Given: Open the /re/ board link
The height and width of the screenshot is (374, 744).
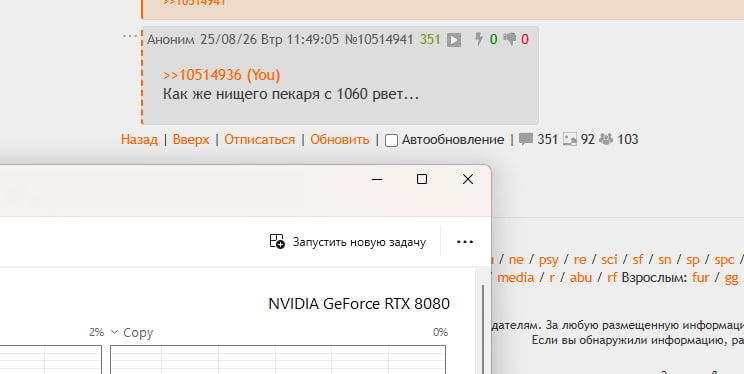Looking at the screenshot, I should pyautogui.click(x=579, y=260).
